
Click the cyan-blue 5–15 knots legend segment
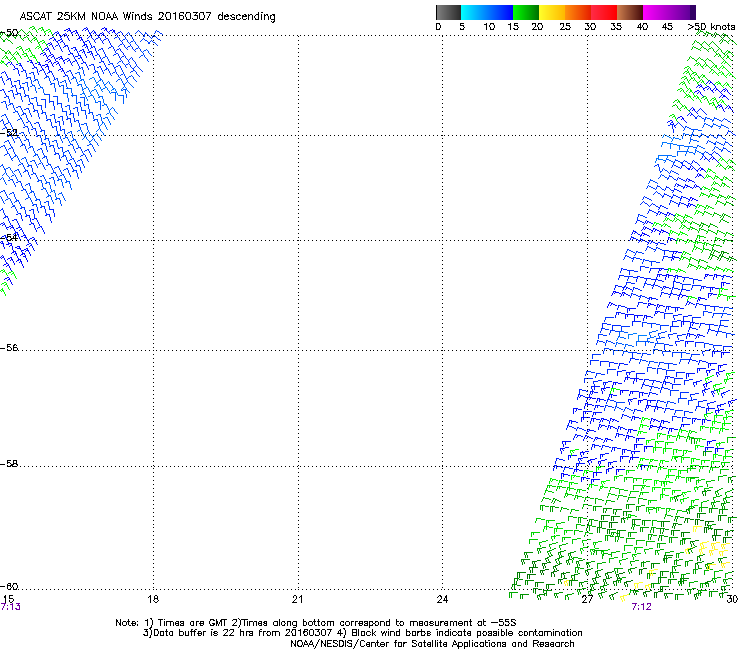487,12
